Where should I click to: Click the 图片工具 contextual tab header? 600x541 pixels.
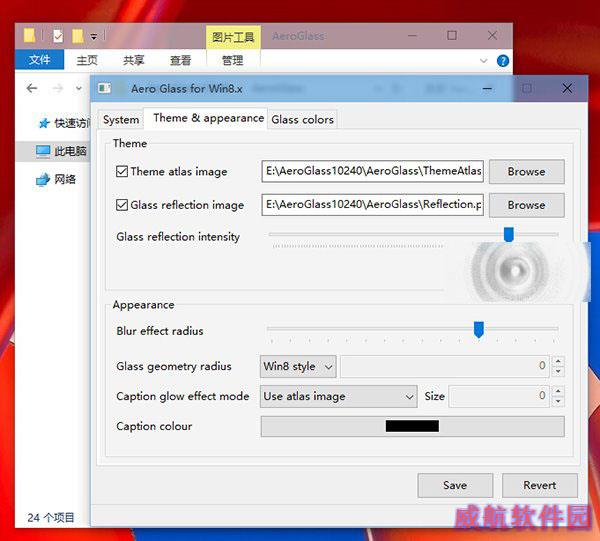pyautogui.click(x=233, y=37)
